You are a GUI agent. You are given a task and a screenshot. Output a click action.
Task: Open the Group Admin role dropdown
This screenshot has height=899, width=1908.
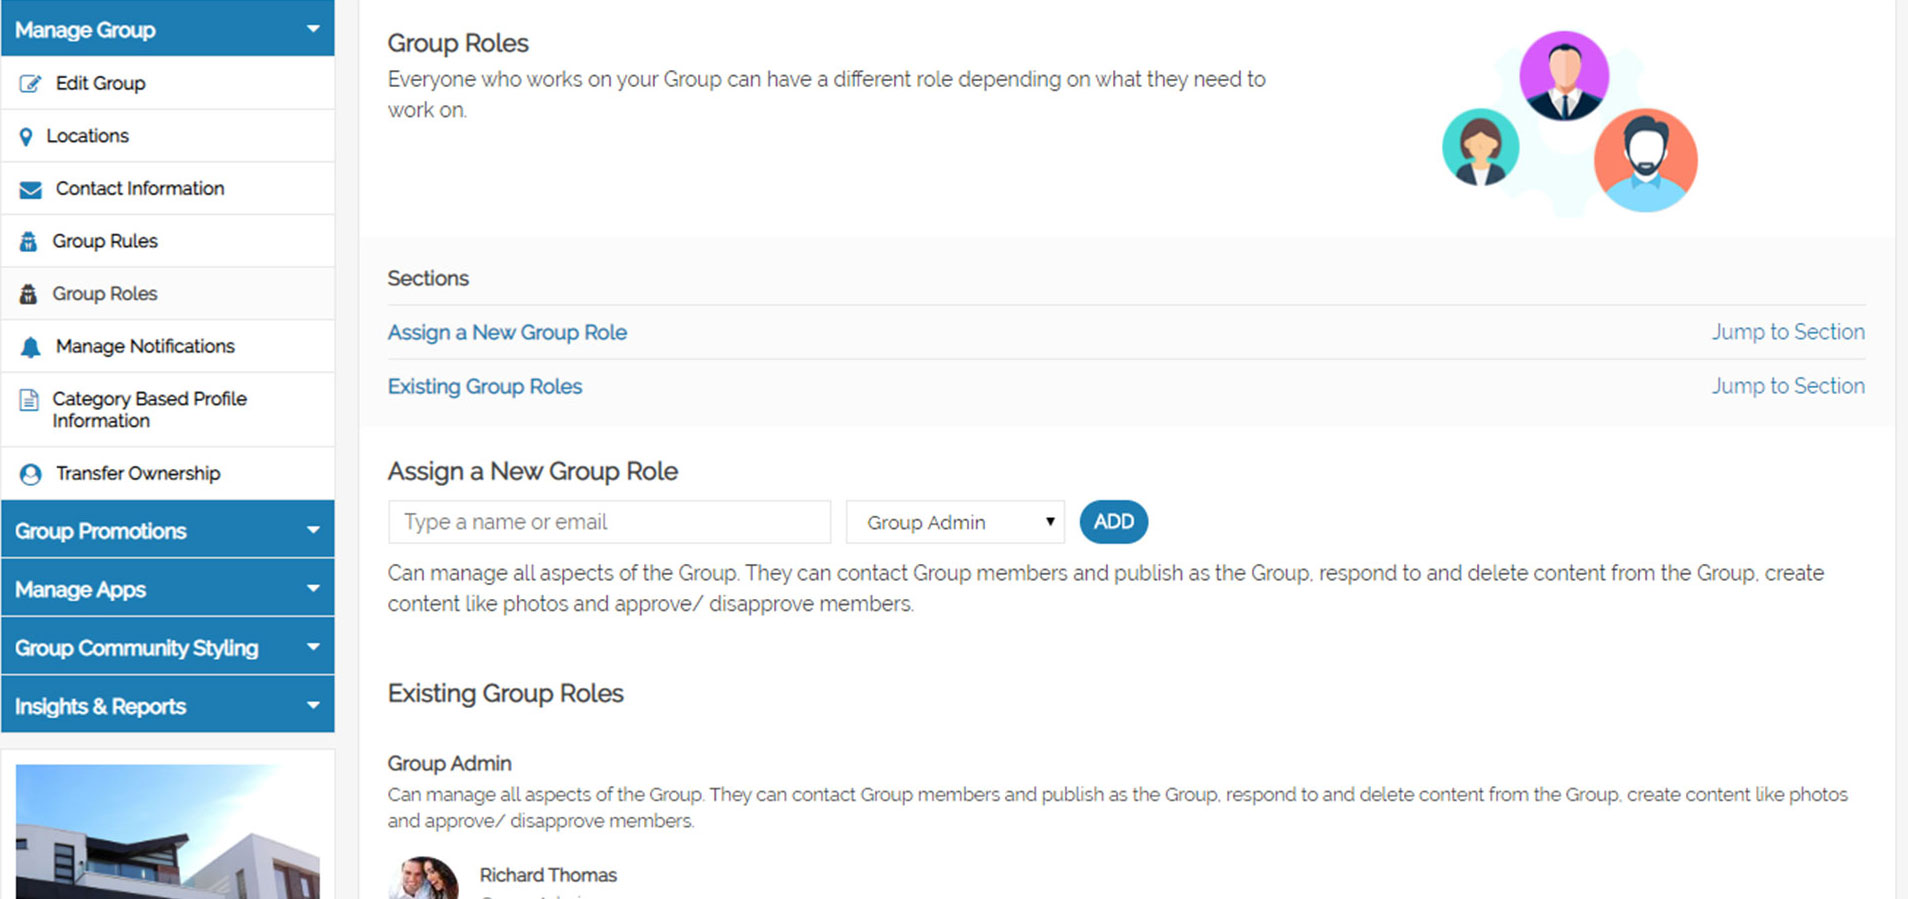click(x=954, y=522)
